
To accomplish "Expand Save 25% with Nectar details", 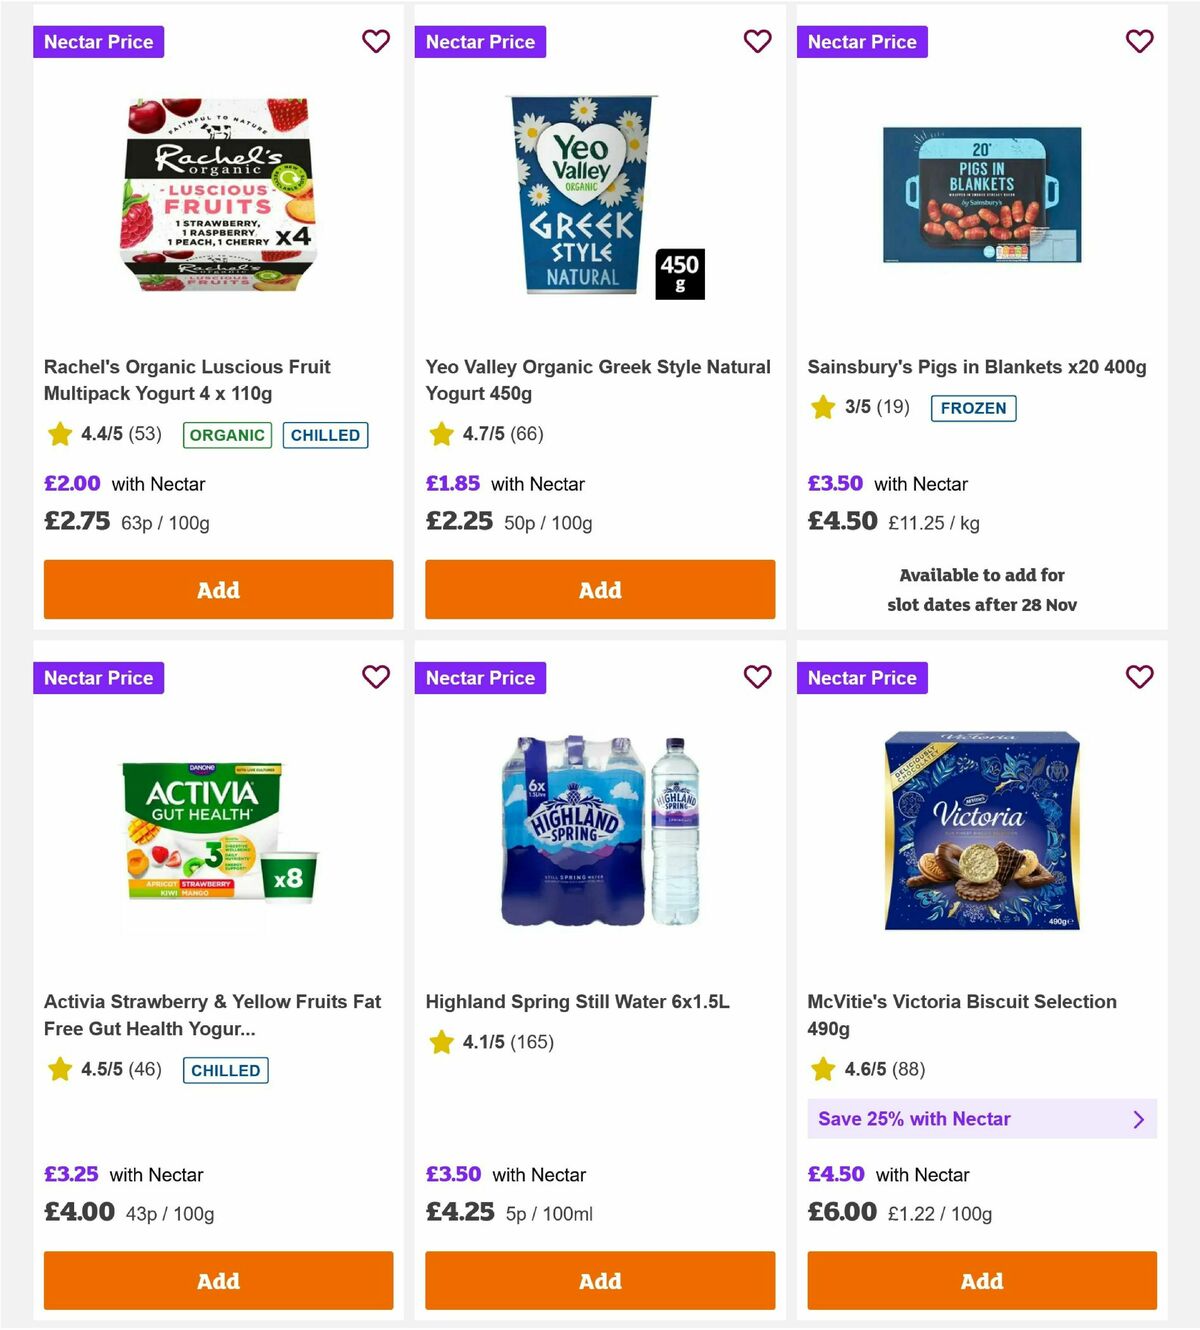I will [982, 1119].
